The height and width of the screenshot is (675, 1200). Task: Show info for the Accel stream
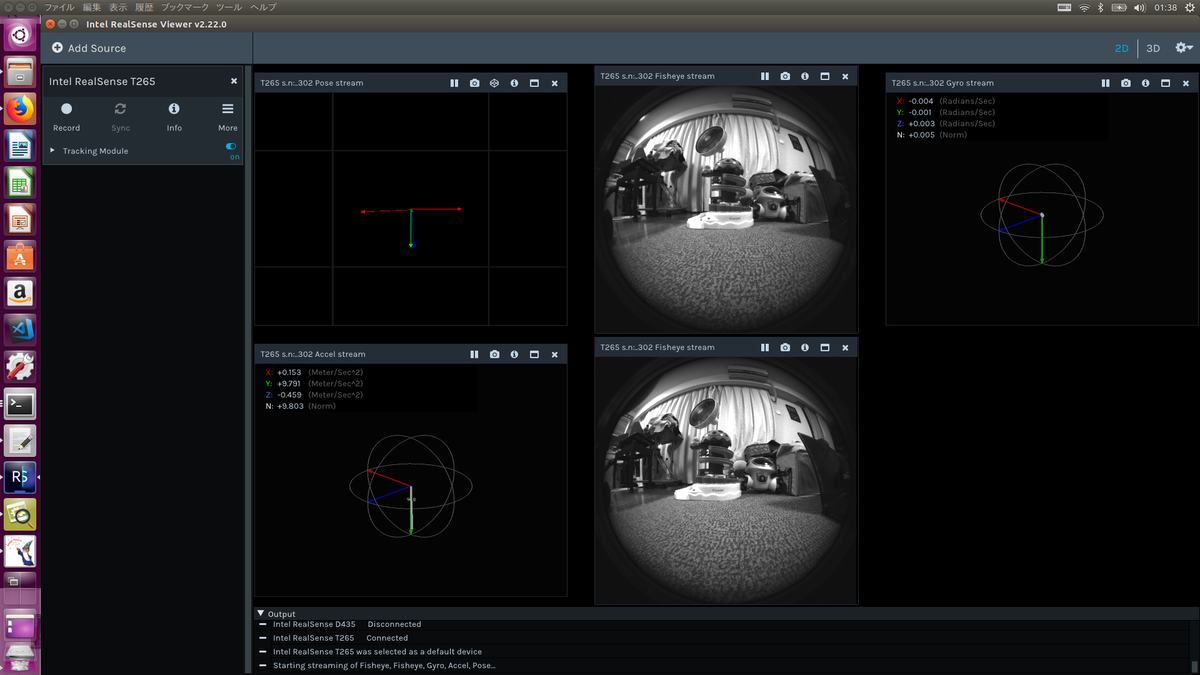tap(514, 354)
